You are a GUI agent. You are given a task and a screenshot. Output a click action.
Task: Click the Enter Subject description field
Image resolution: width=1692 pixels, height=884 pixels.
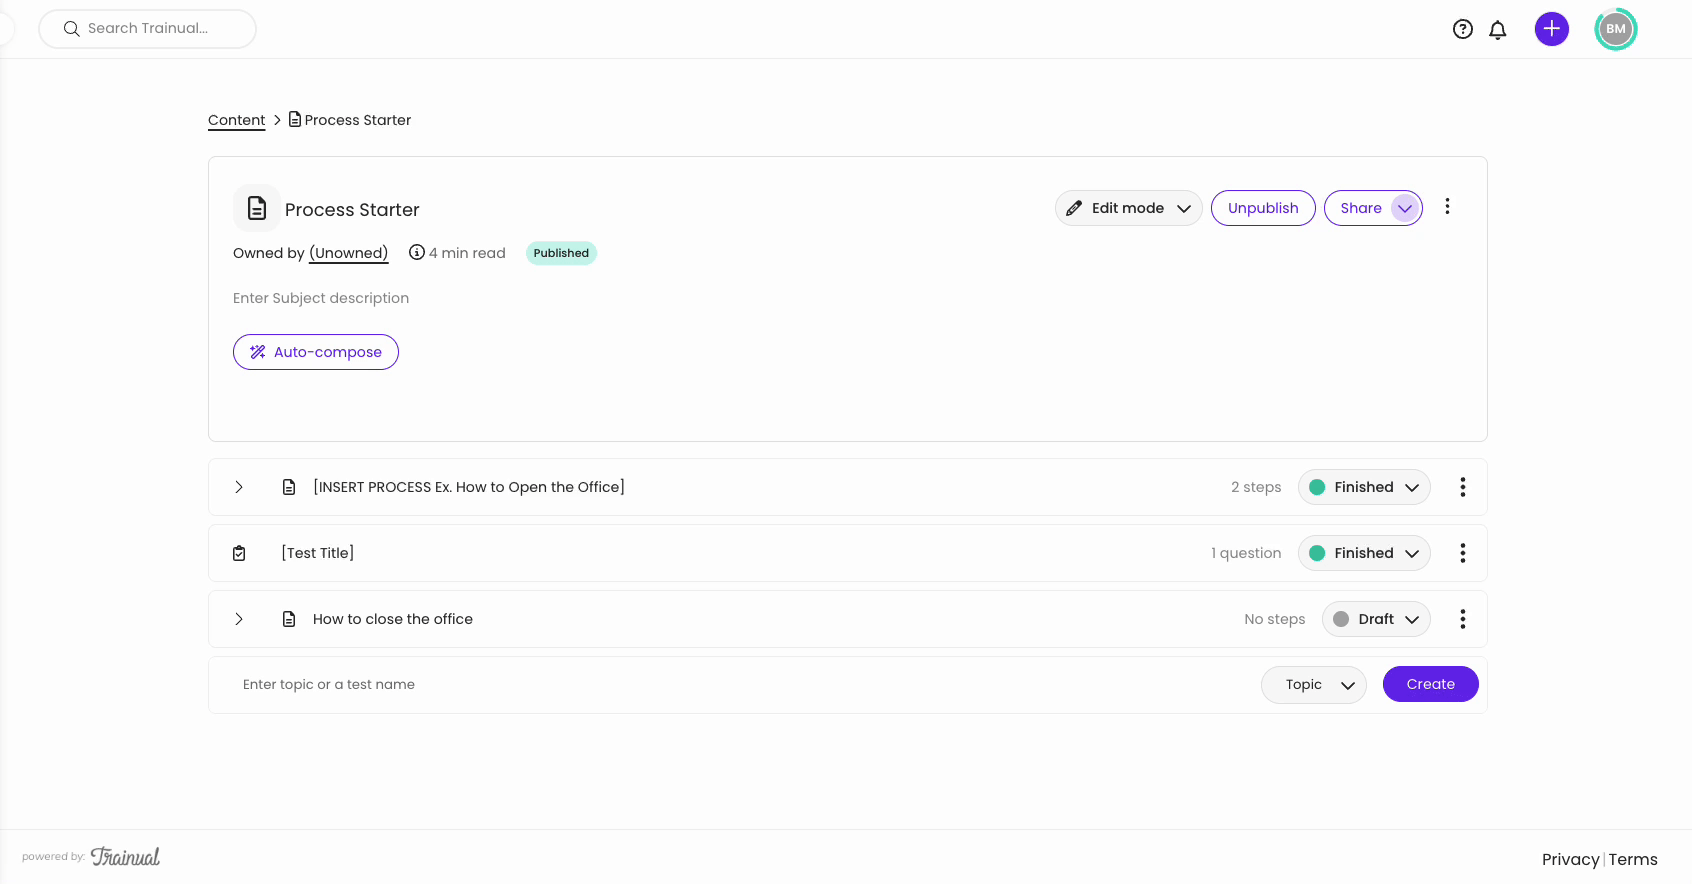tap(321, 298)
